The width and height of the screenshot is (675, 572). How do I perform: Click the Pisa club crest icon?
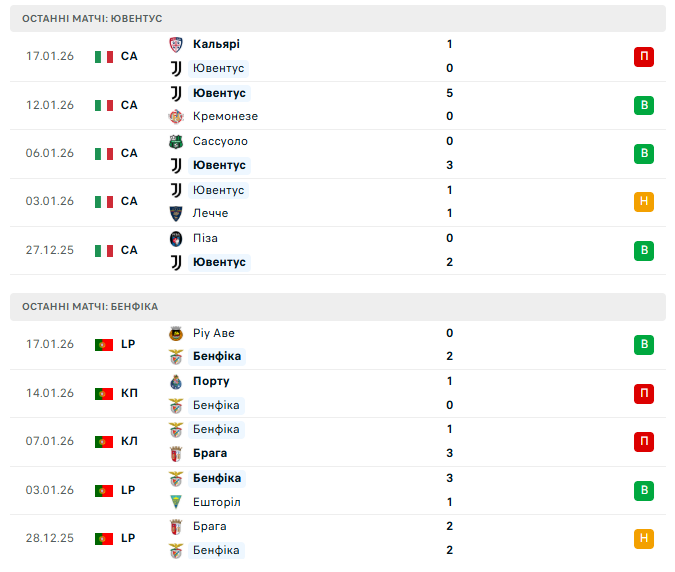click(x=176, y=238)
